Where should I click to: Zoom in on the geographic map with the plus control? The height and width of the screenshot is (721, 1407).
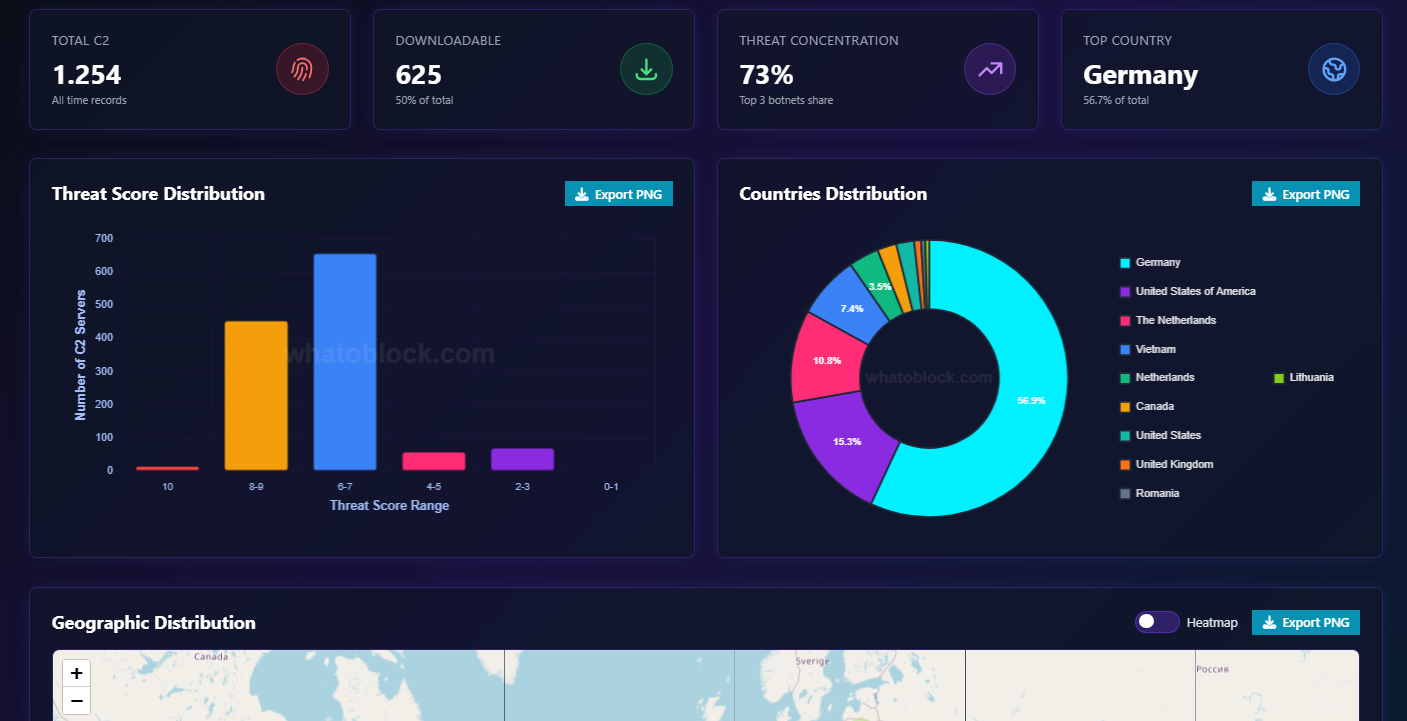(x=76, y=673)
